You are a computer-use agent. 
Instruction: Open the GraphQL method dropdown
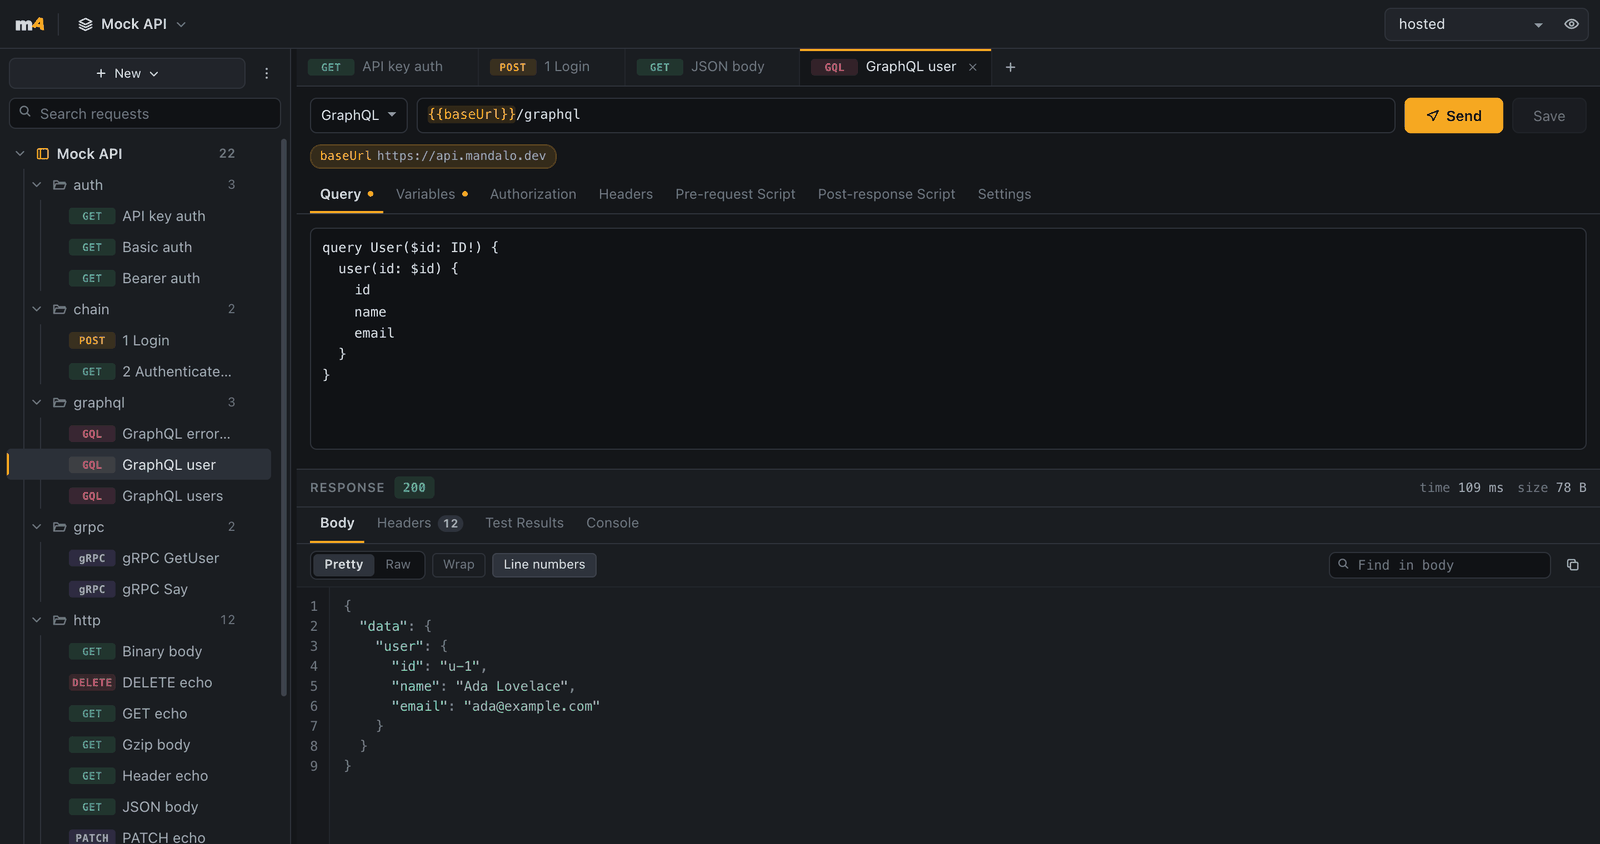358,115
